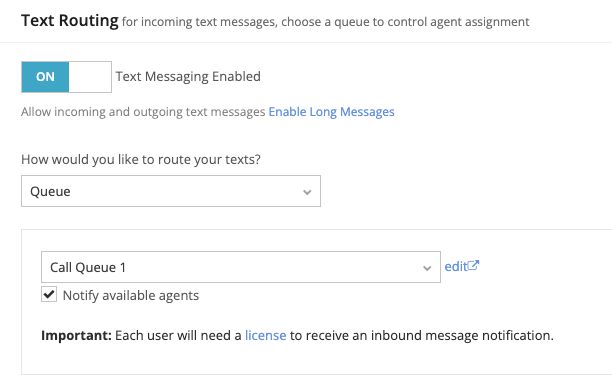612x381 pixels.
Task: Click the bold Important: text
Action: 76,335
